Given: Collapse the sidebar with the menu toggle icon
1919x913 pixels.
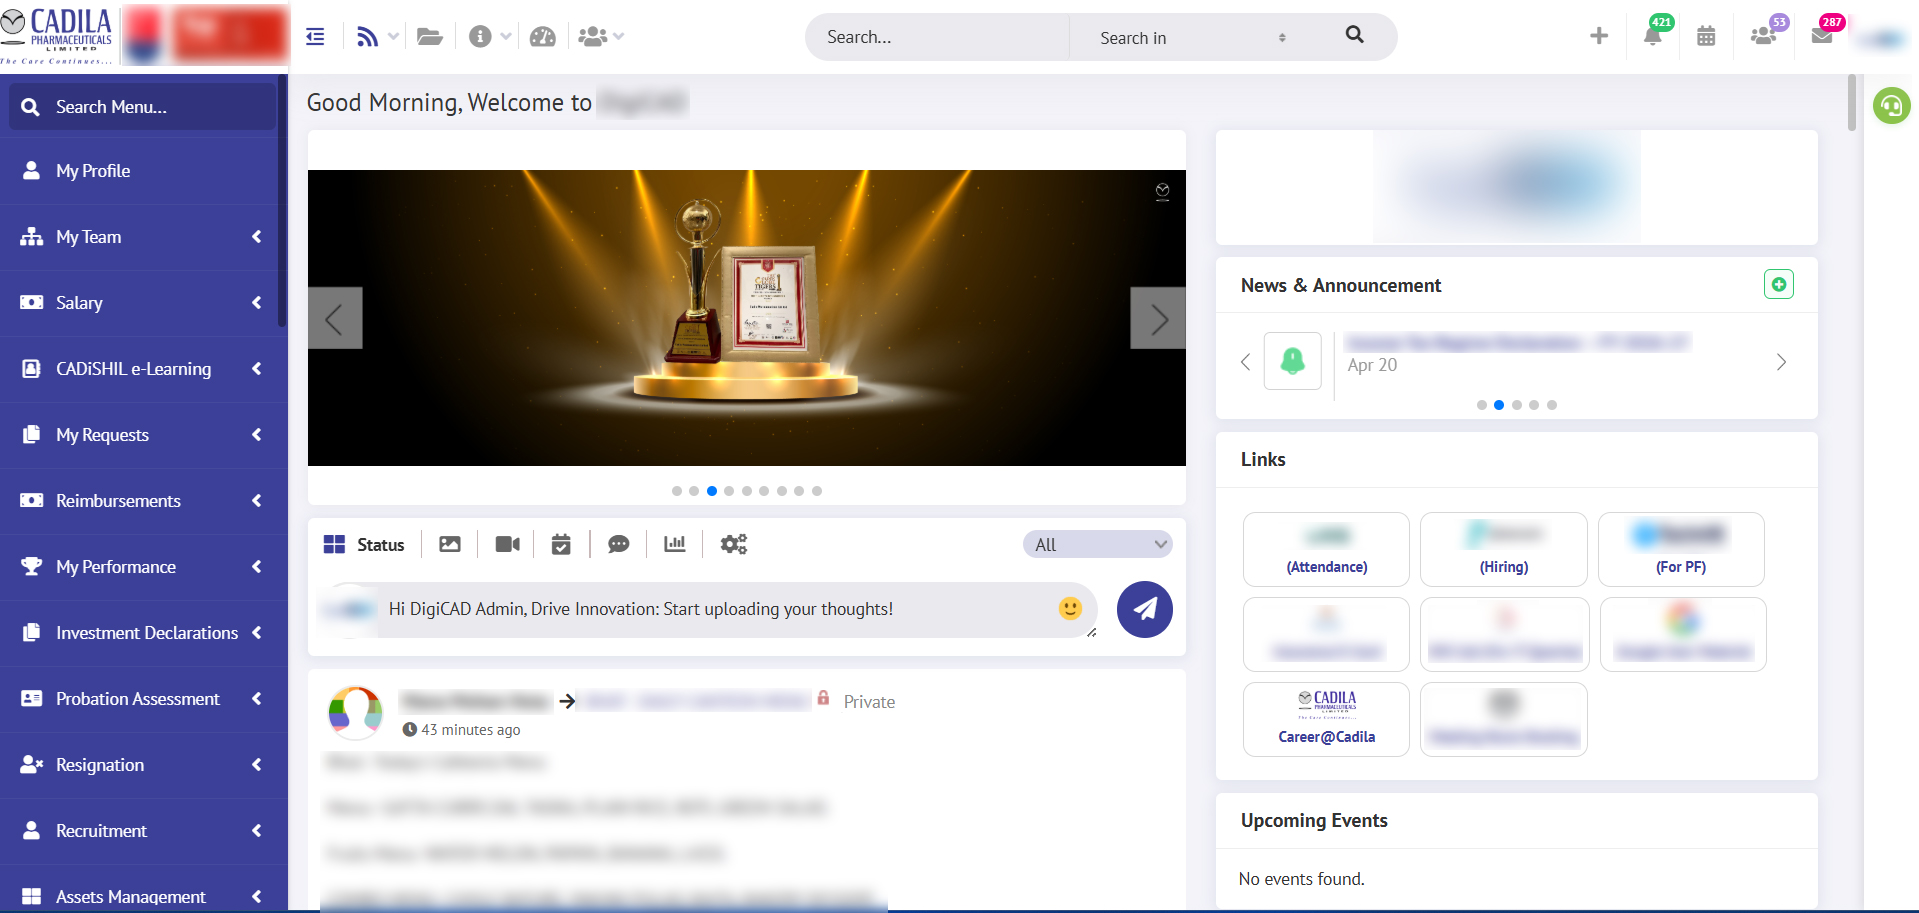Looking at the screenshot, I should [315, 37].
